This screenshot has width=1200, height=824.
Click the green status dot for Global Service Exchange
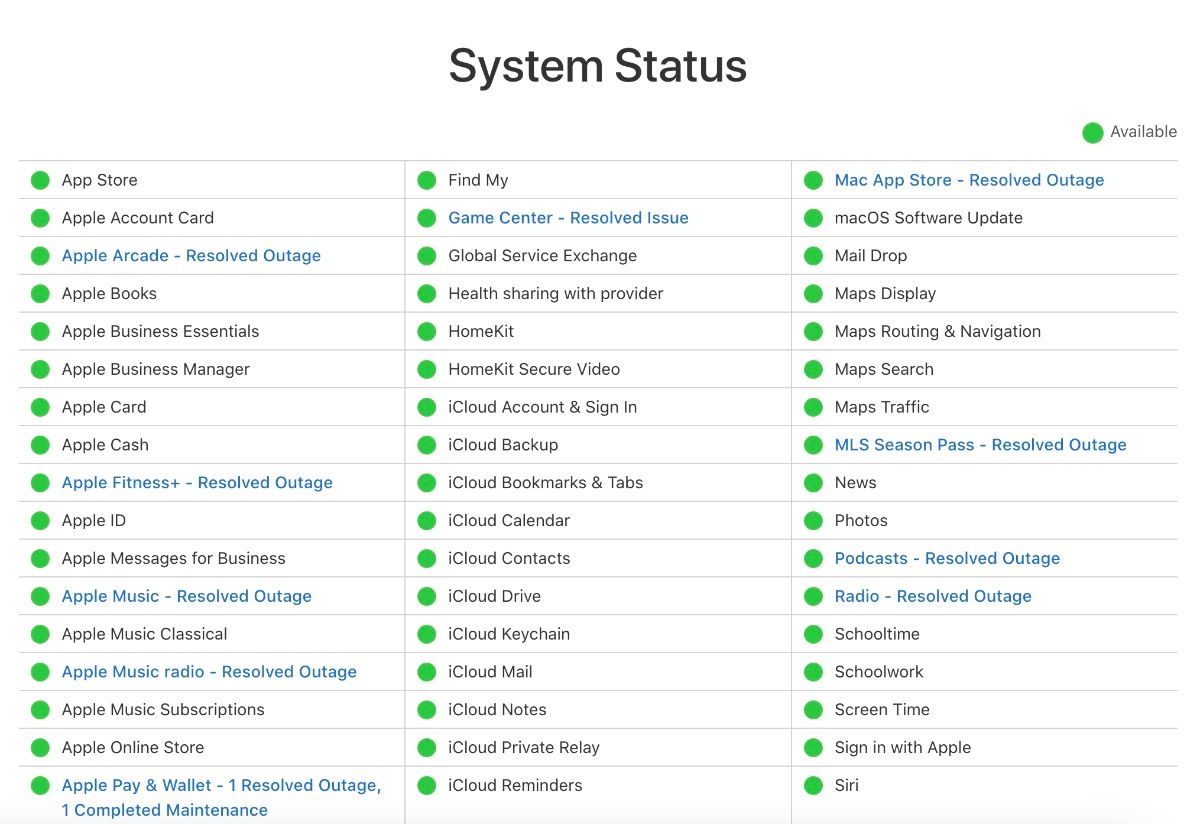click(427, 256)
